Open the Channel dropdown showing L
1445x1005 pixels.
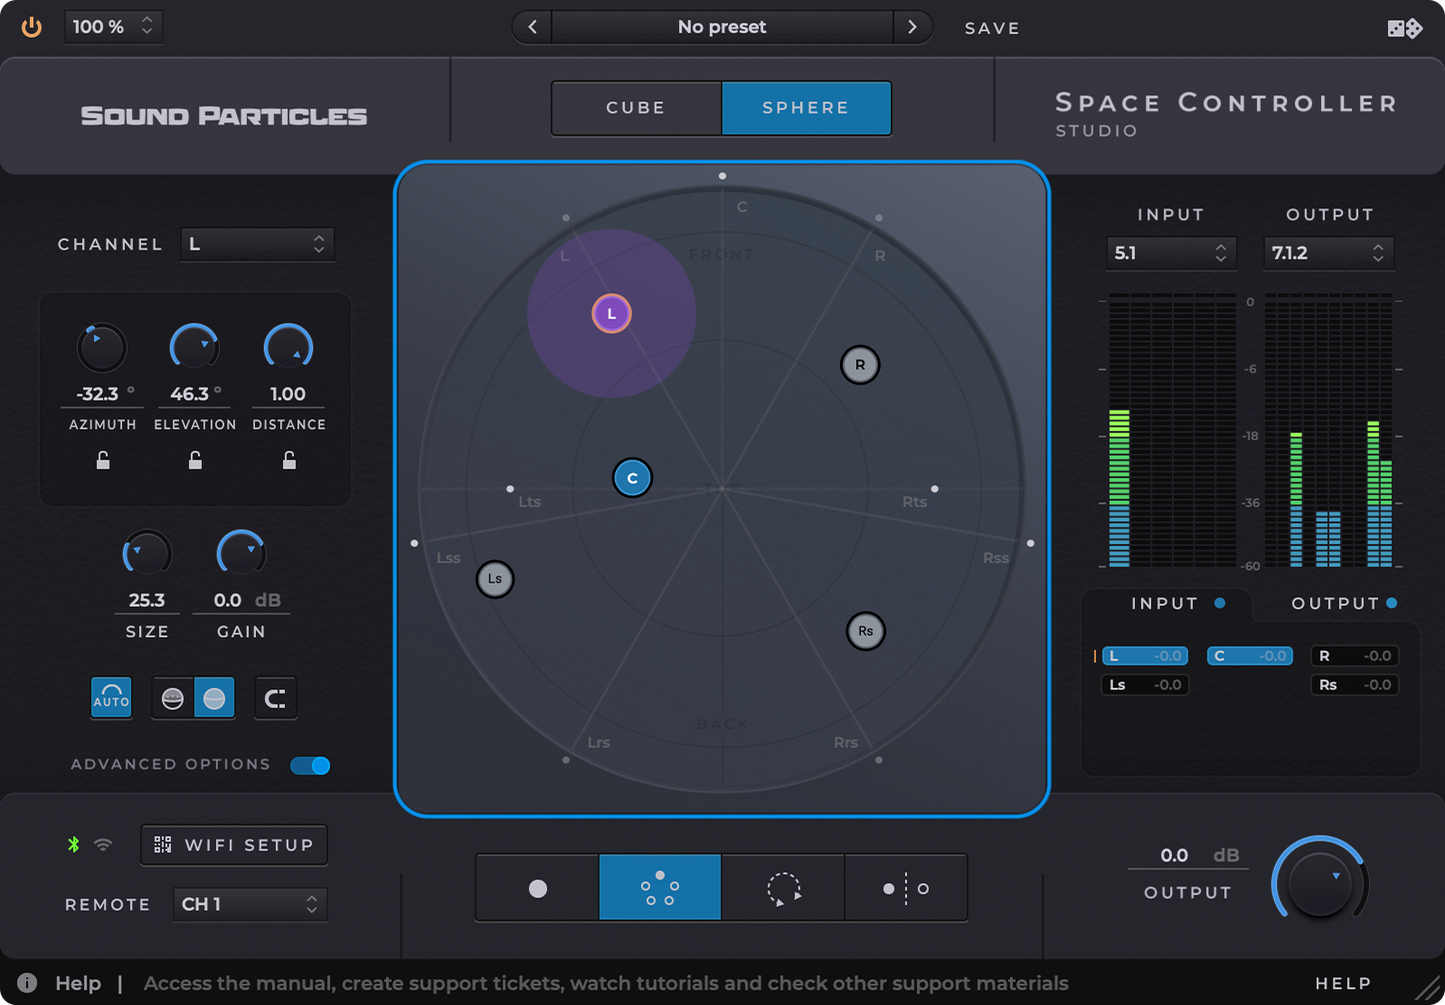click(257, 243)
